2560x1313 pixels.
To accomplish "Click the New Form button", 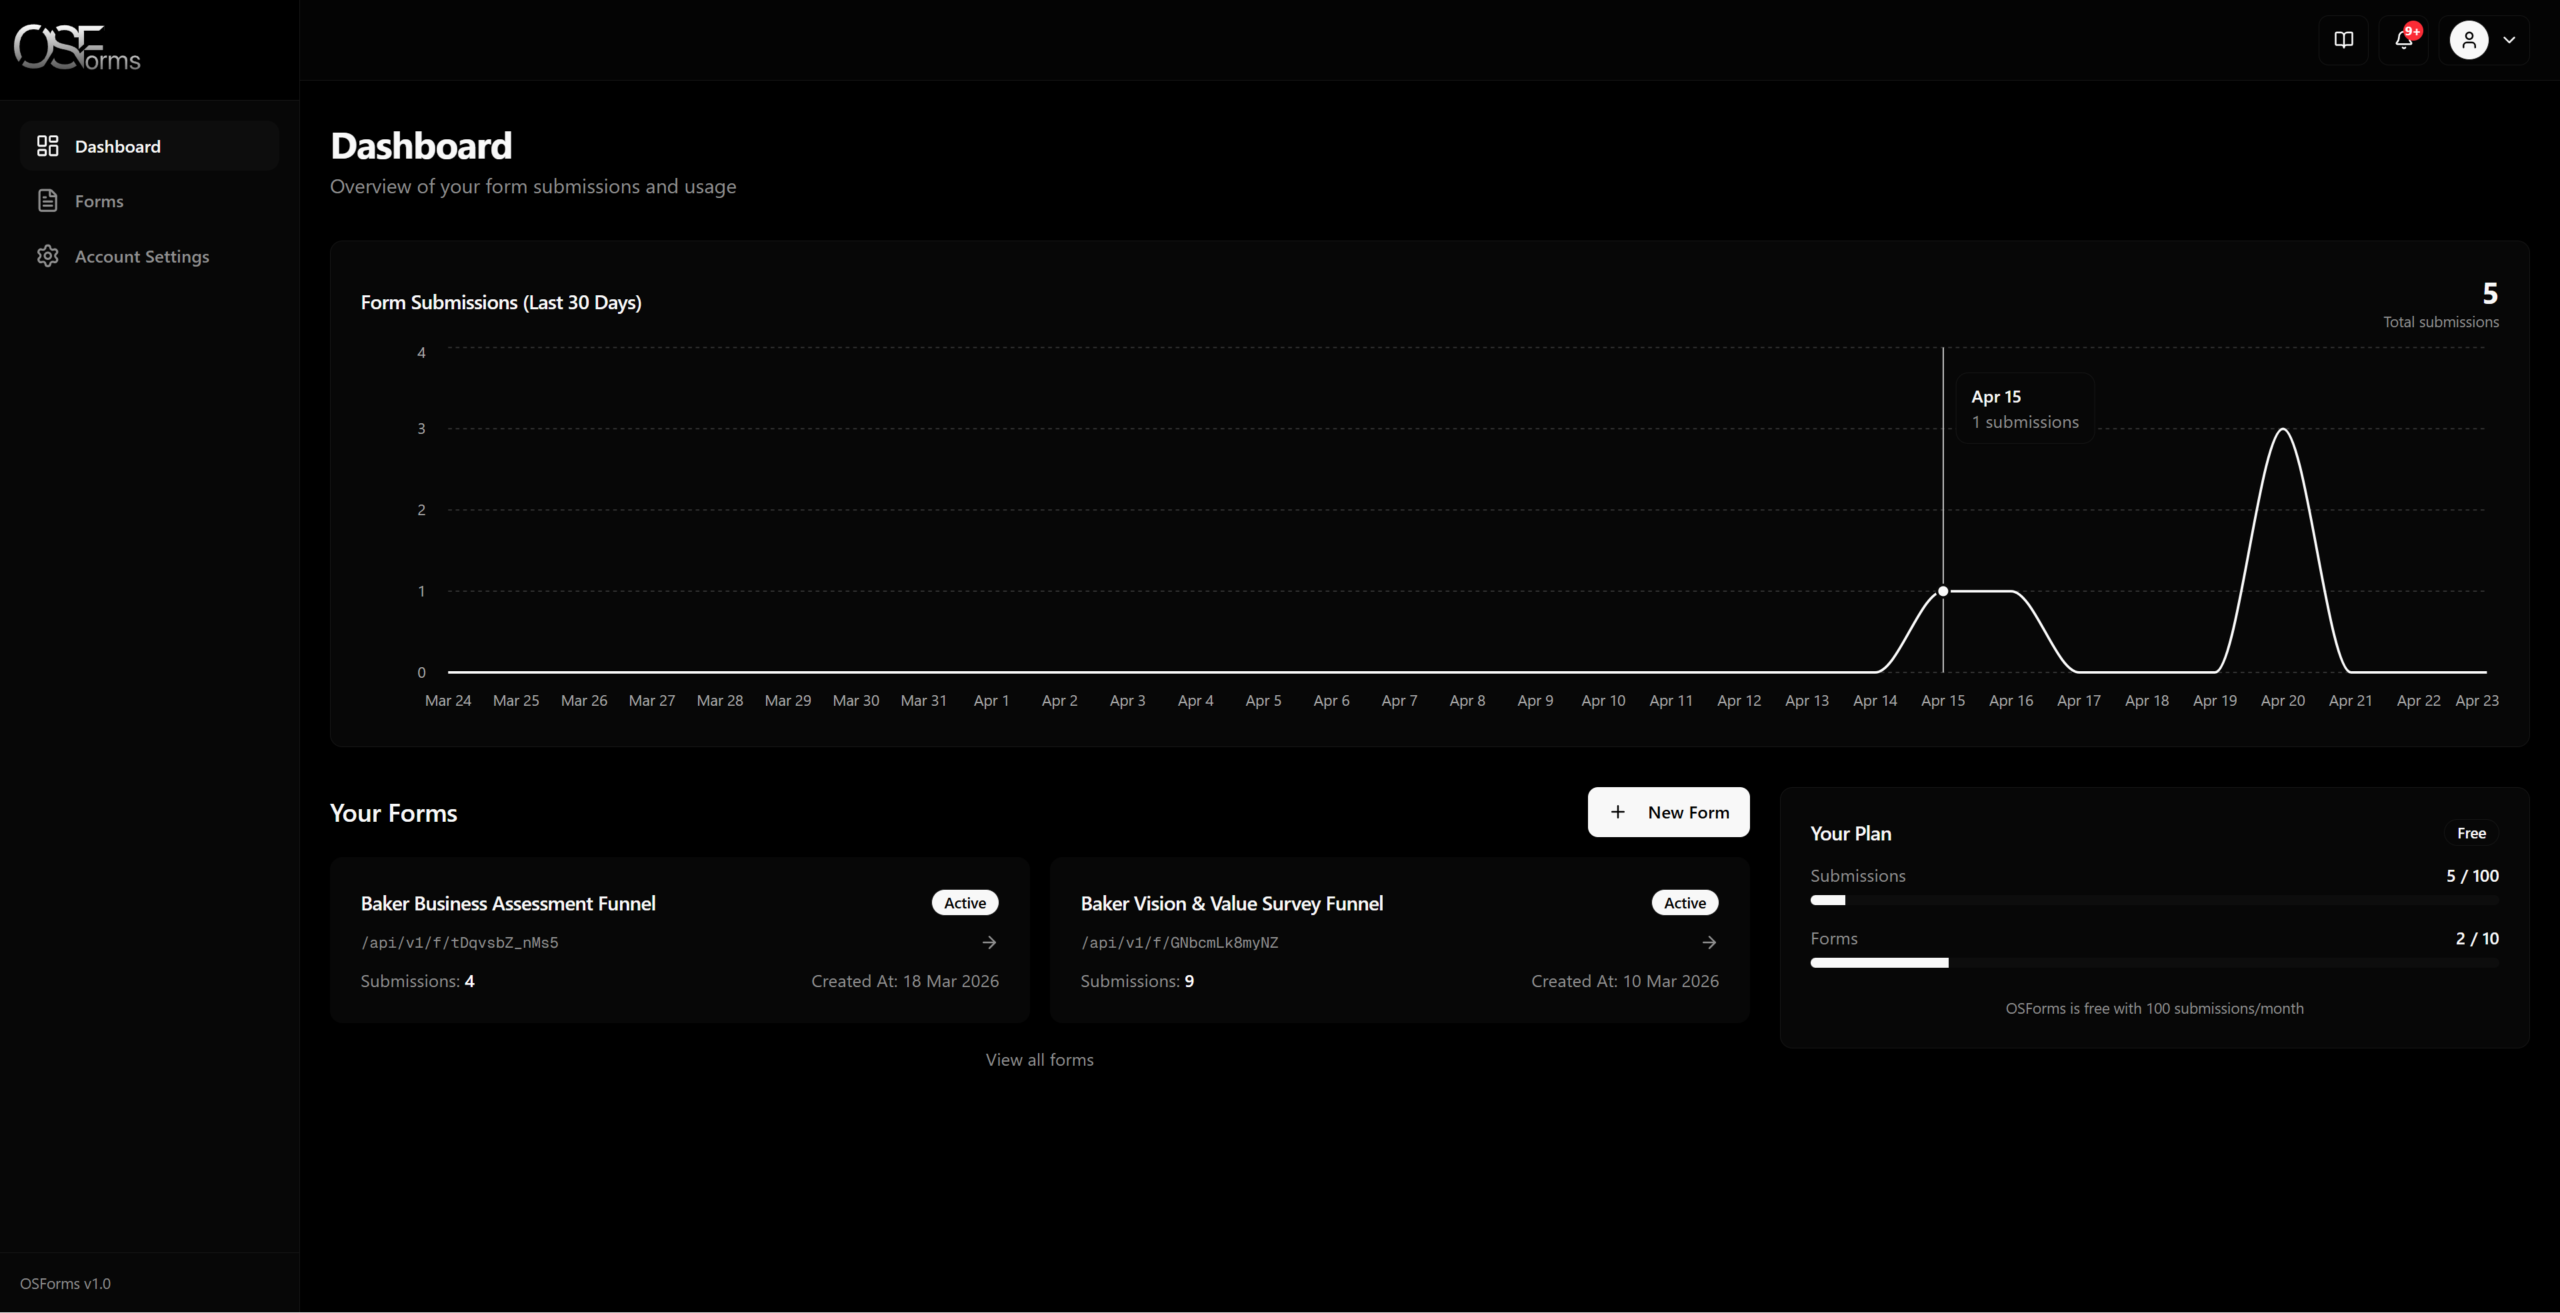I will coord(1668,812).
